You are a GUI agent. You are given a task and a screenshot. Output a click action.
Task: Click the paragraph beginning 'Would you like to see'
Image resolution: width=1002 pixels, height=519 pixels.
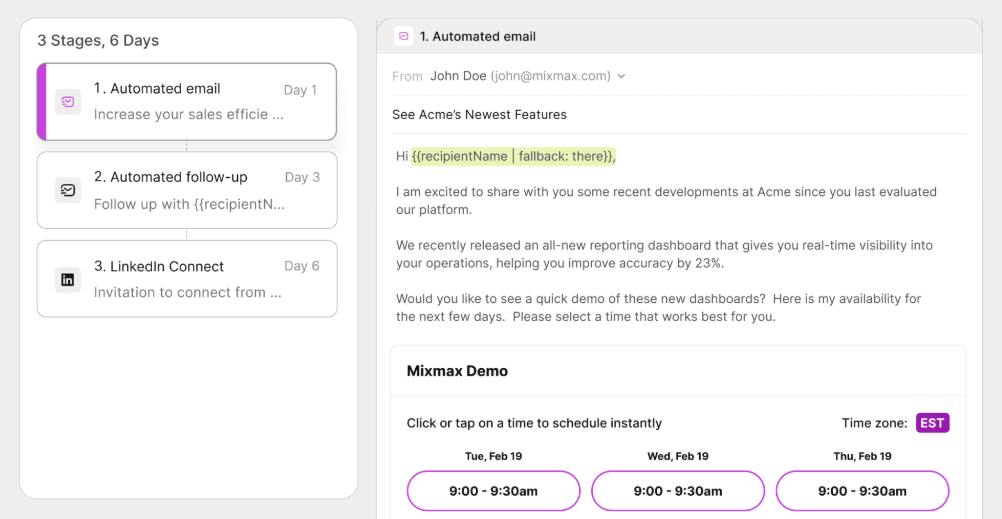click(x=658, y=307)
